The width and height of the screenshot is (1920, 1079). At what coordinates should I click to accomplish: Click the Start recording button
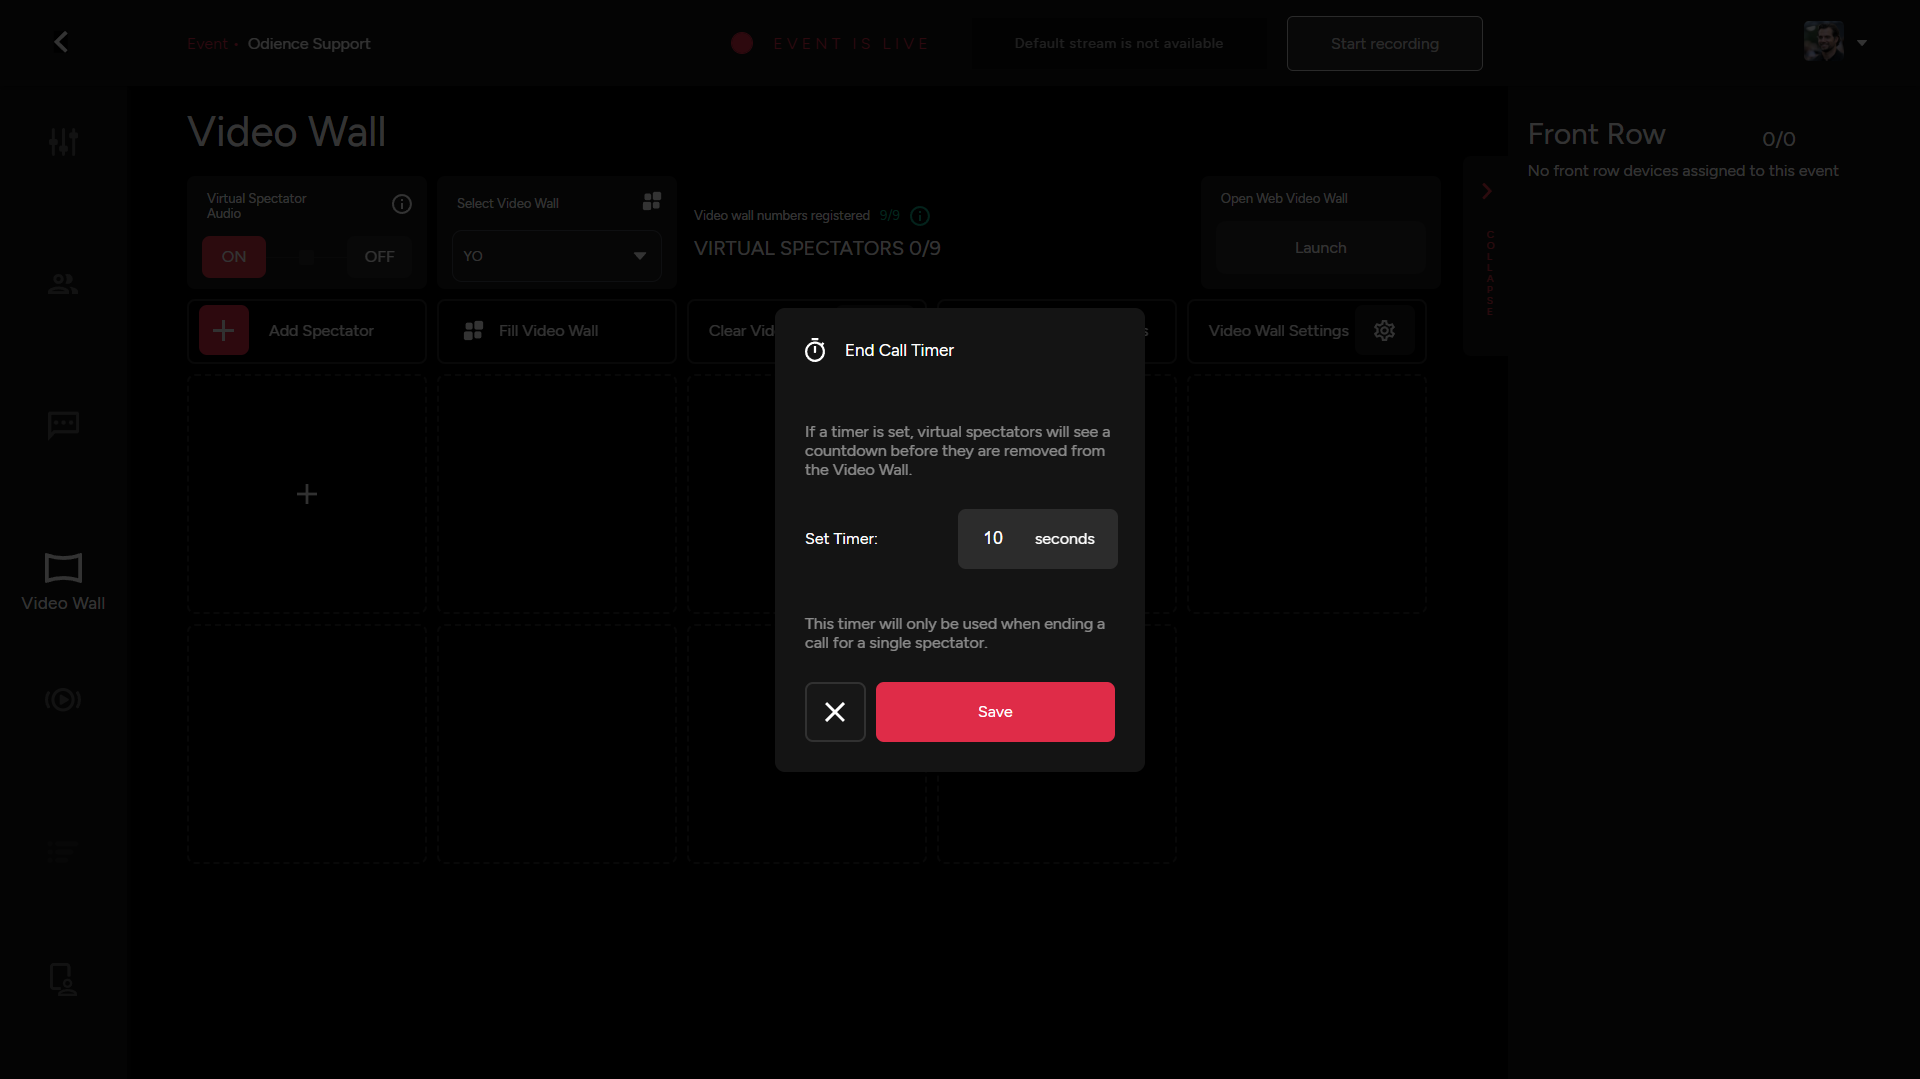1384,44
